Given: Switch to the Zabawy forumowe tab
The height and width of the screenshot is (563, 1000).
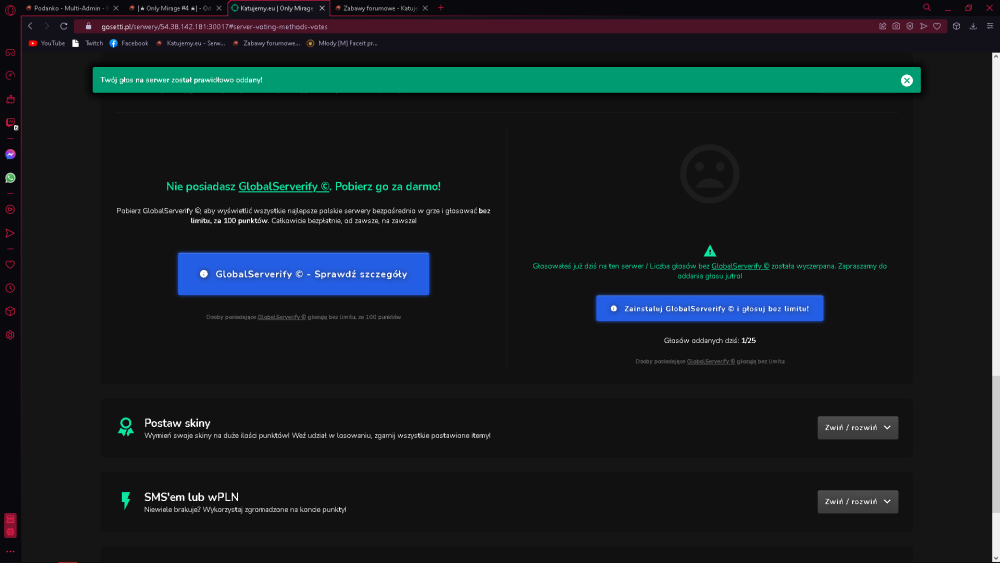Looking at the screenshot, I should coord(380,8).
